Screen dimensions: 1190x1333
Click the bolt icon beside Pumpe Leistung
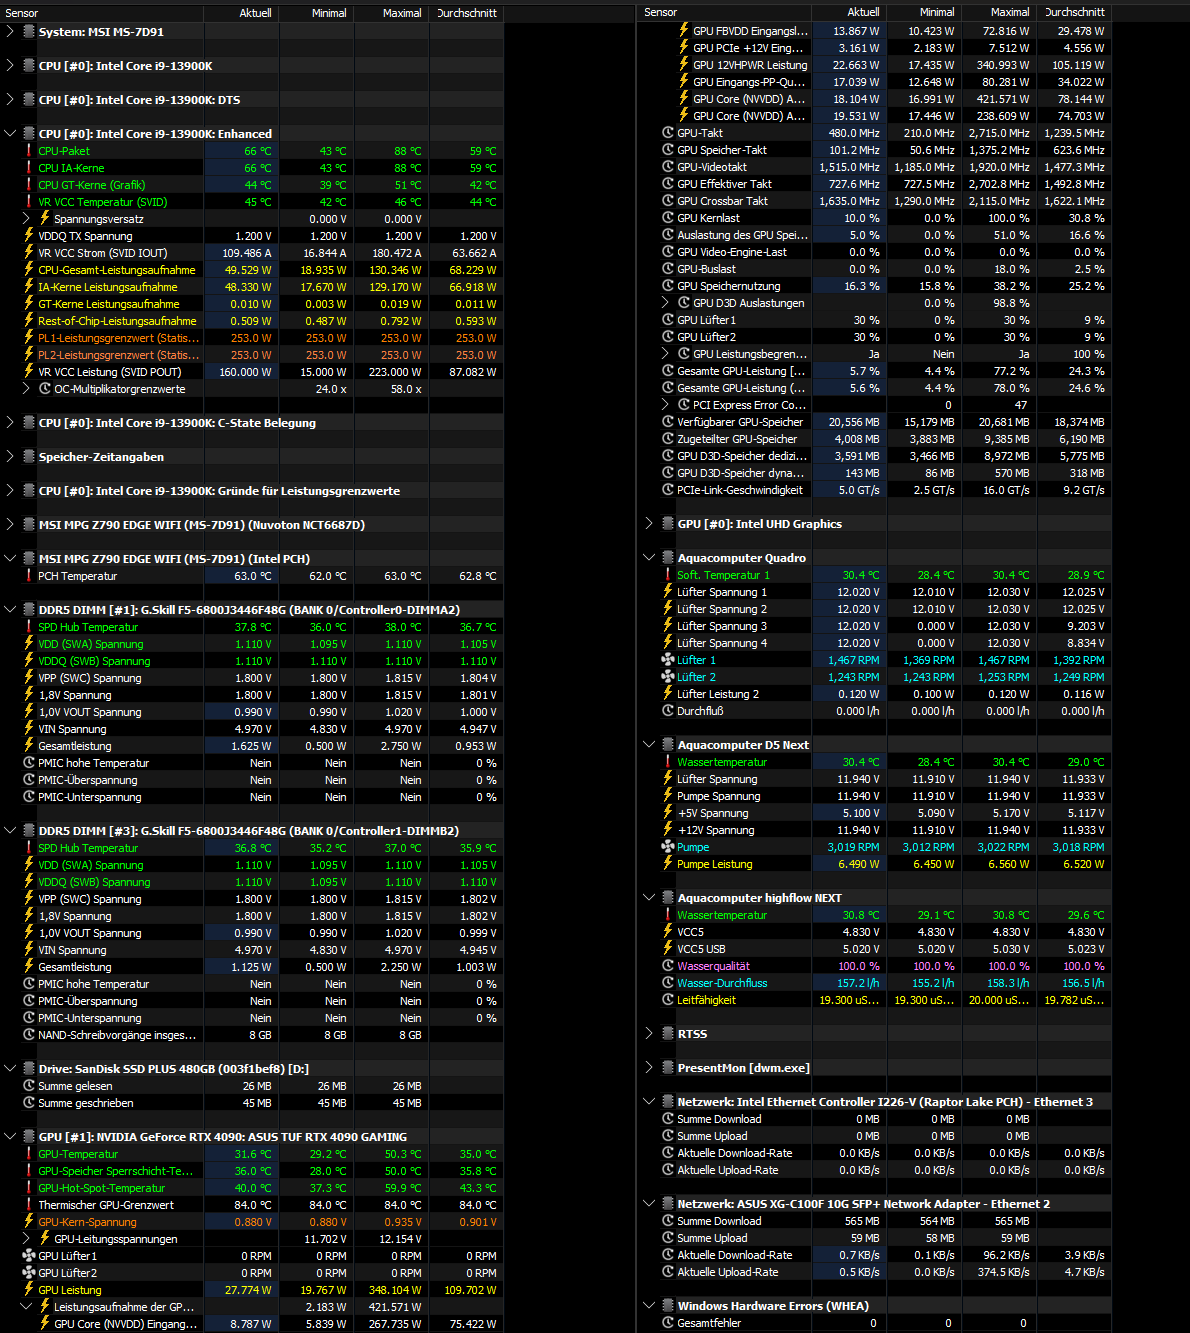pyautogui.click(x=668, y=864)
